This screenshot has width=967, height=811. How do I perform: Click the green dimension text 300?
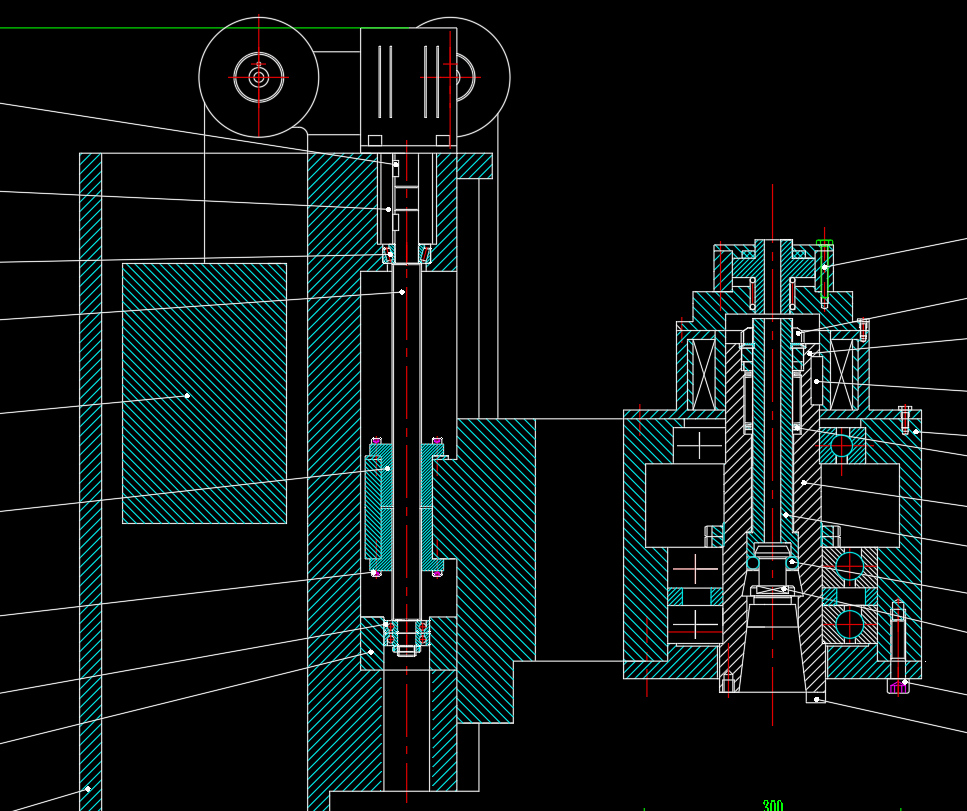click(x=772, y=805)
